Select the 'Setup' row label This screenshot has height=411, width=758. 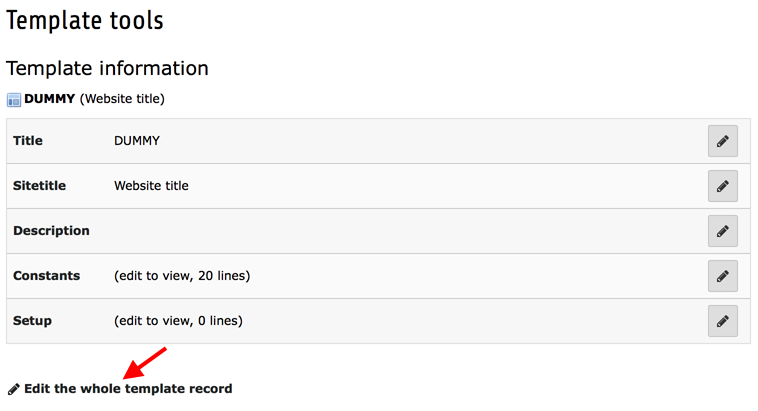[x=32, y=321]
